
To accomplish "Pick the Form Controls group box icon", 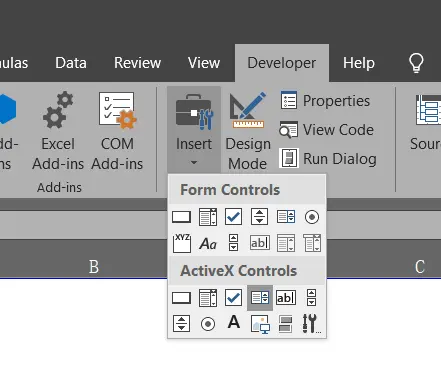I will 182,243.
